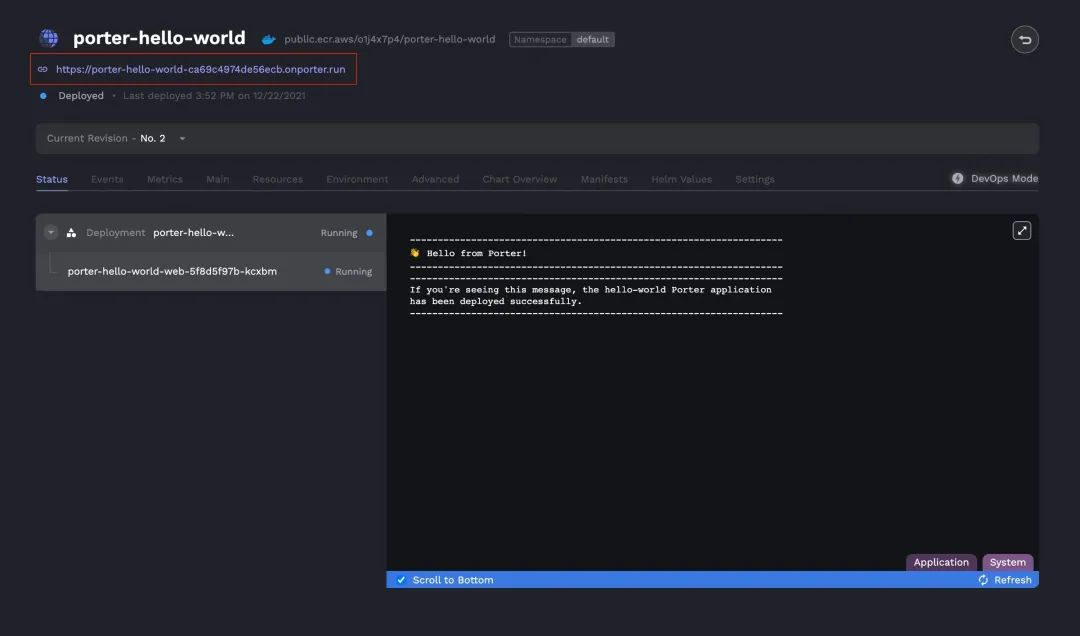
Task: Switch to the Events tab
Action: (x=107, y=179)
